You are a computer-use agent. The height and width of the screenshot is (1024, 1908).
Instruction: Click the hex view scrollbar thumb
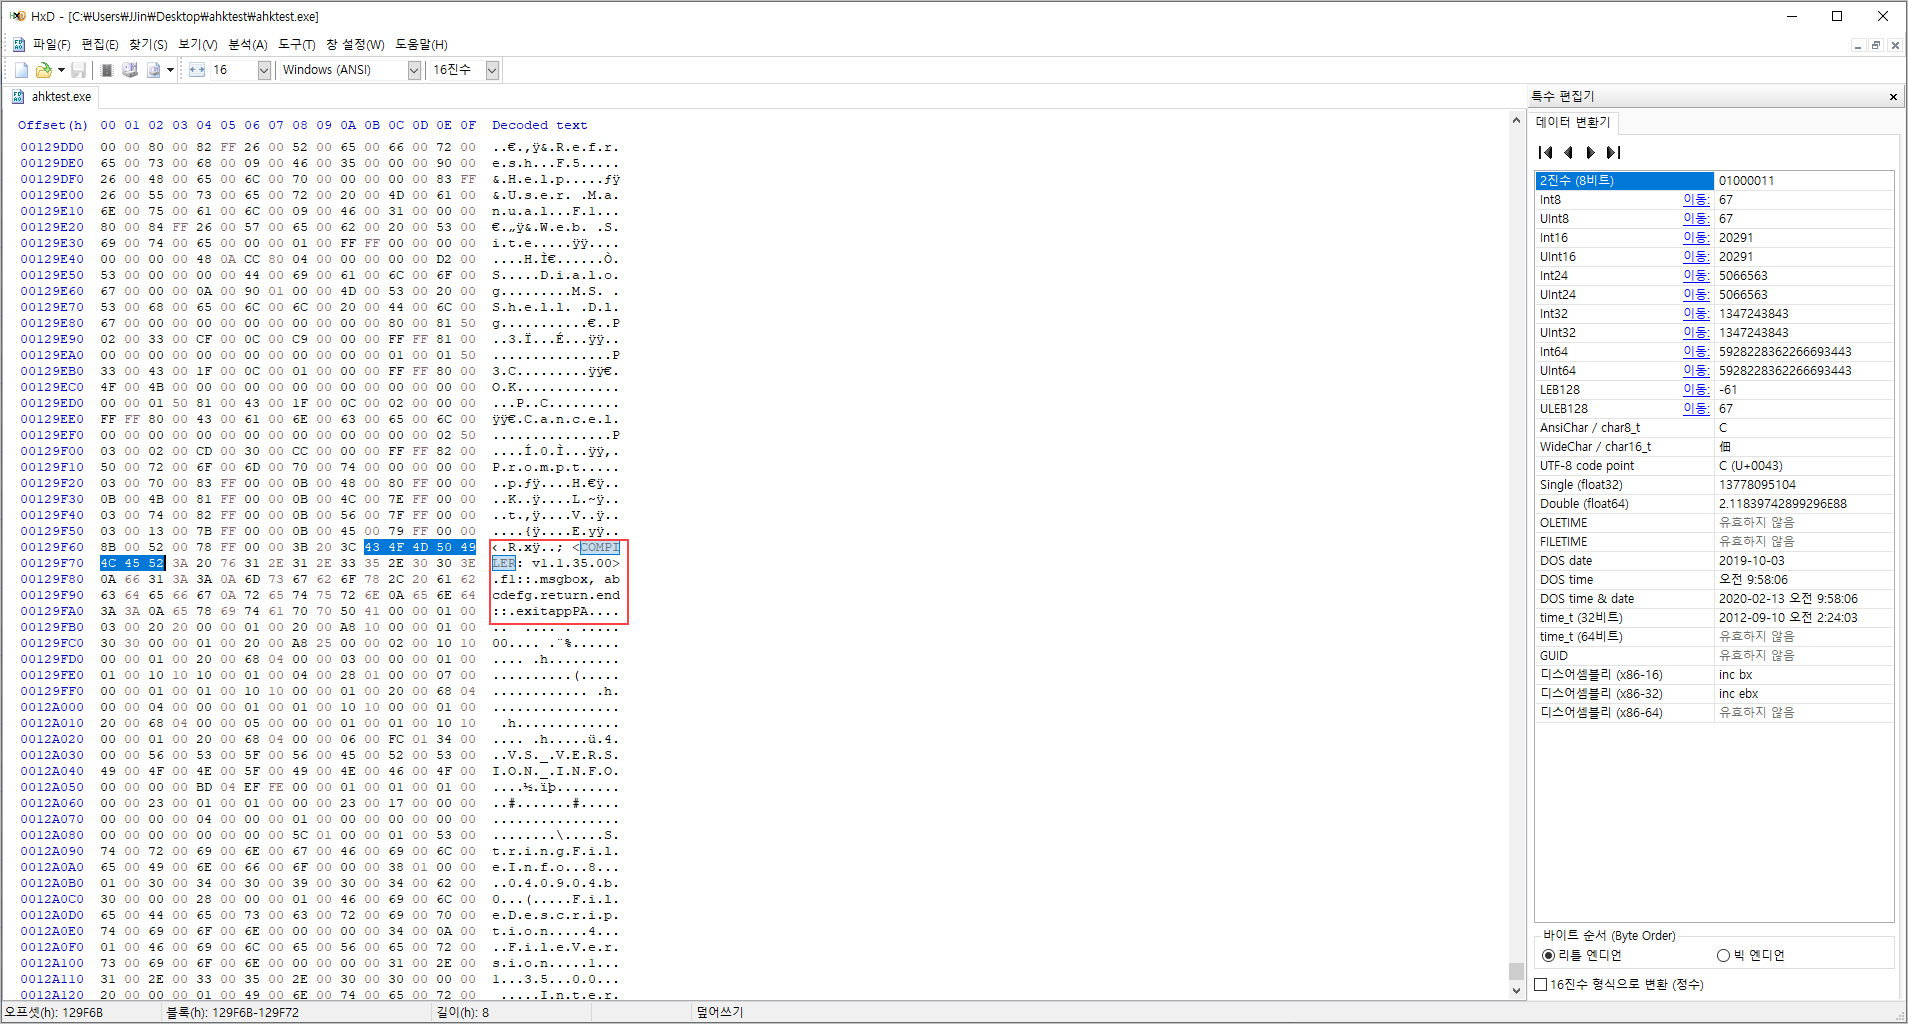pyautogui.click(x=1516, y=971)
